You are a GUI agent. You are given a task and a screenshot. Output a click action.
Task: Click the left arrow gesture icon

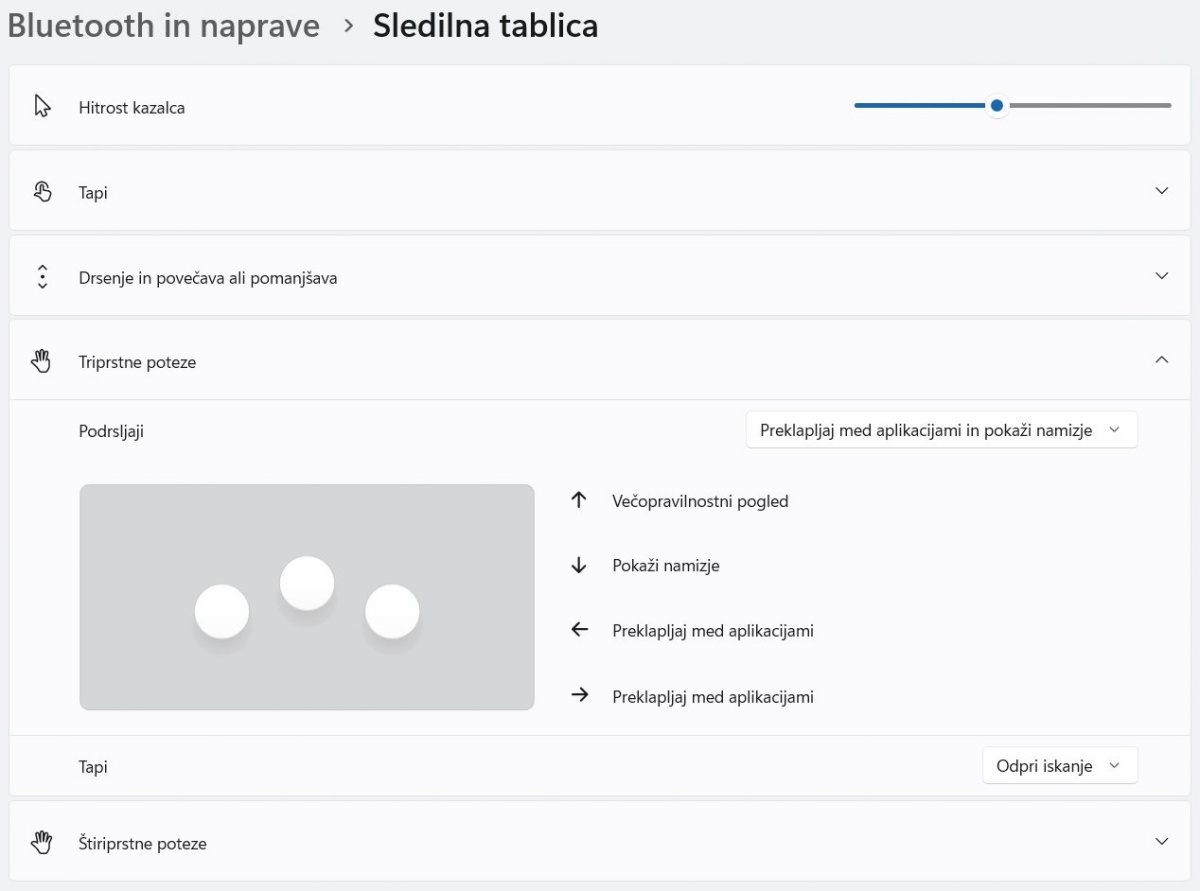(x=579, y=630)
